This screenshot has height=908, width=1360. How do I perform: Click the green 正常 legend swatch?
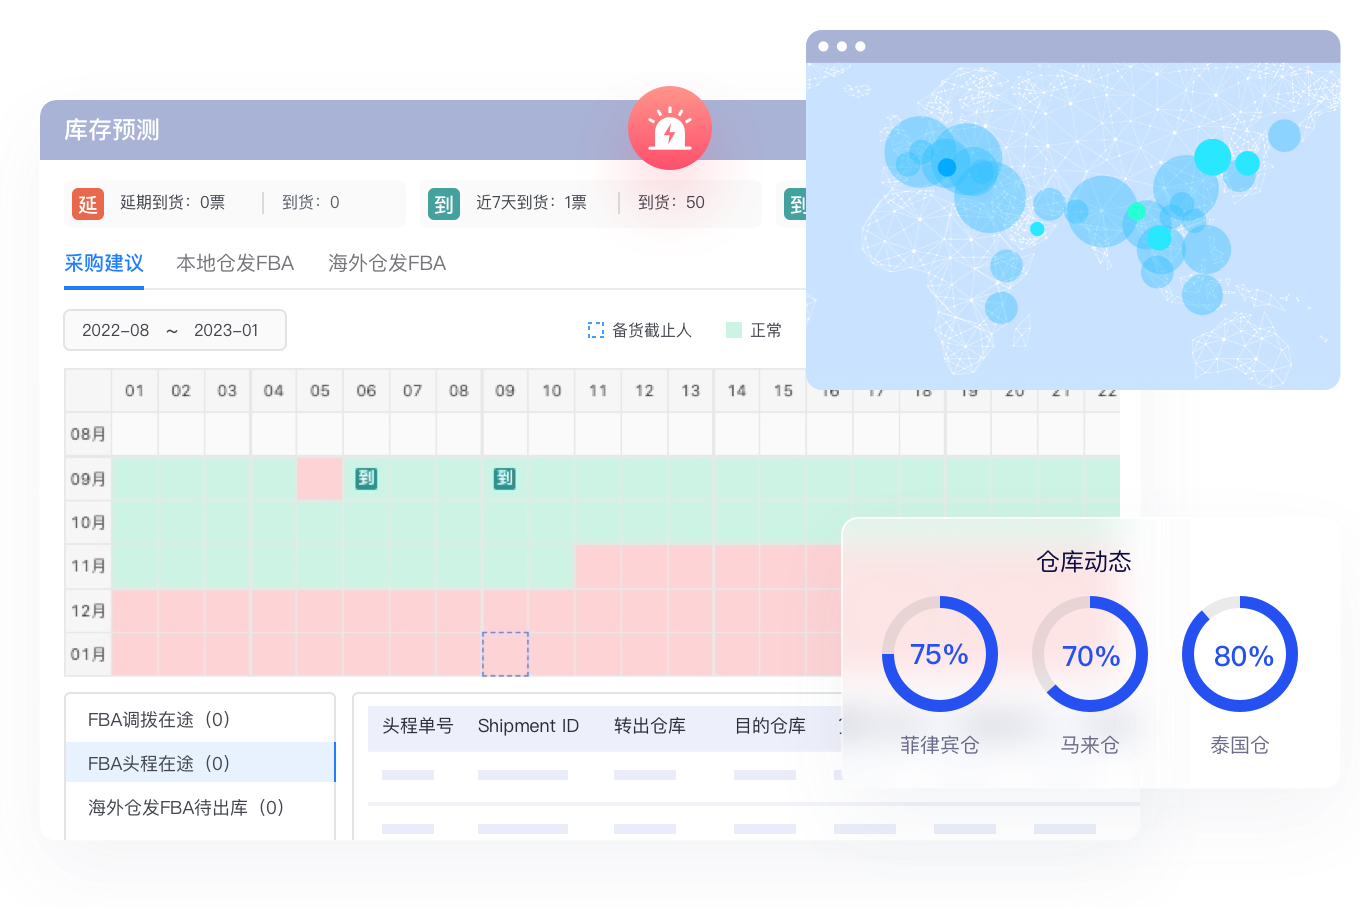(734, 330)
